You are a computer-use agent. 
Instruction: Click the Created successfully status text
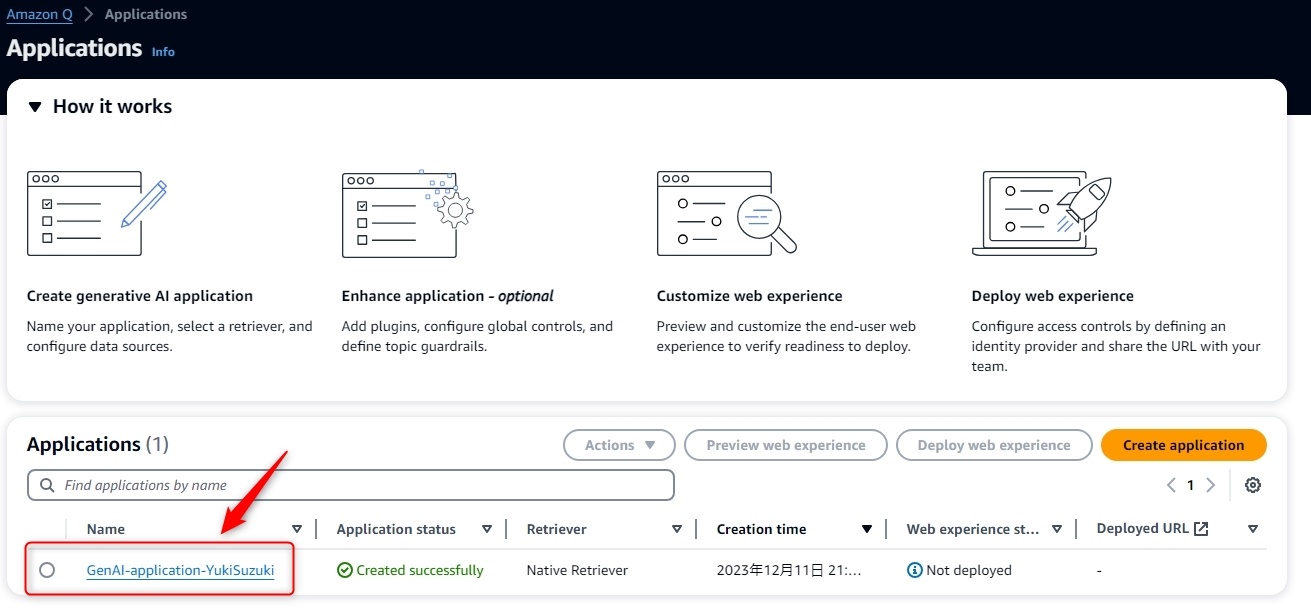[x=420, y=570]
